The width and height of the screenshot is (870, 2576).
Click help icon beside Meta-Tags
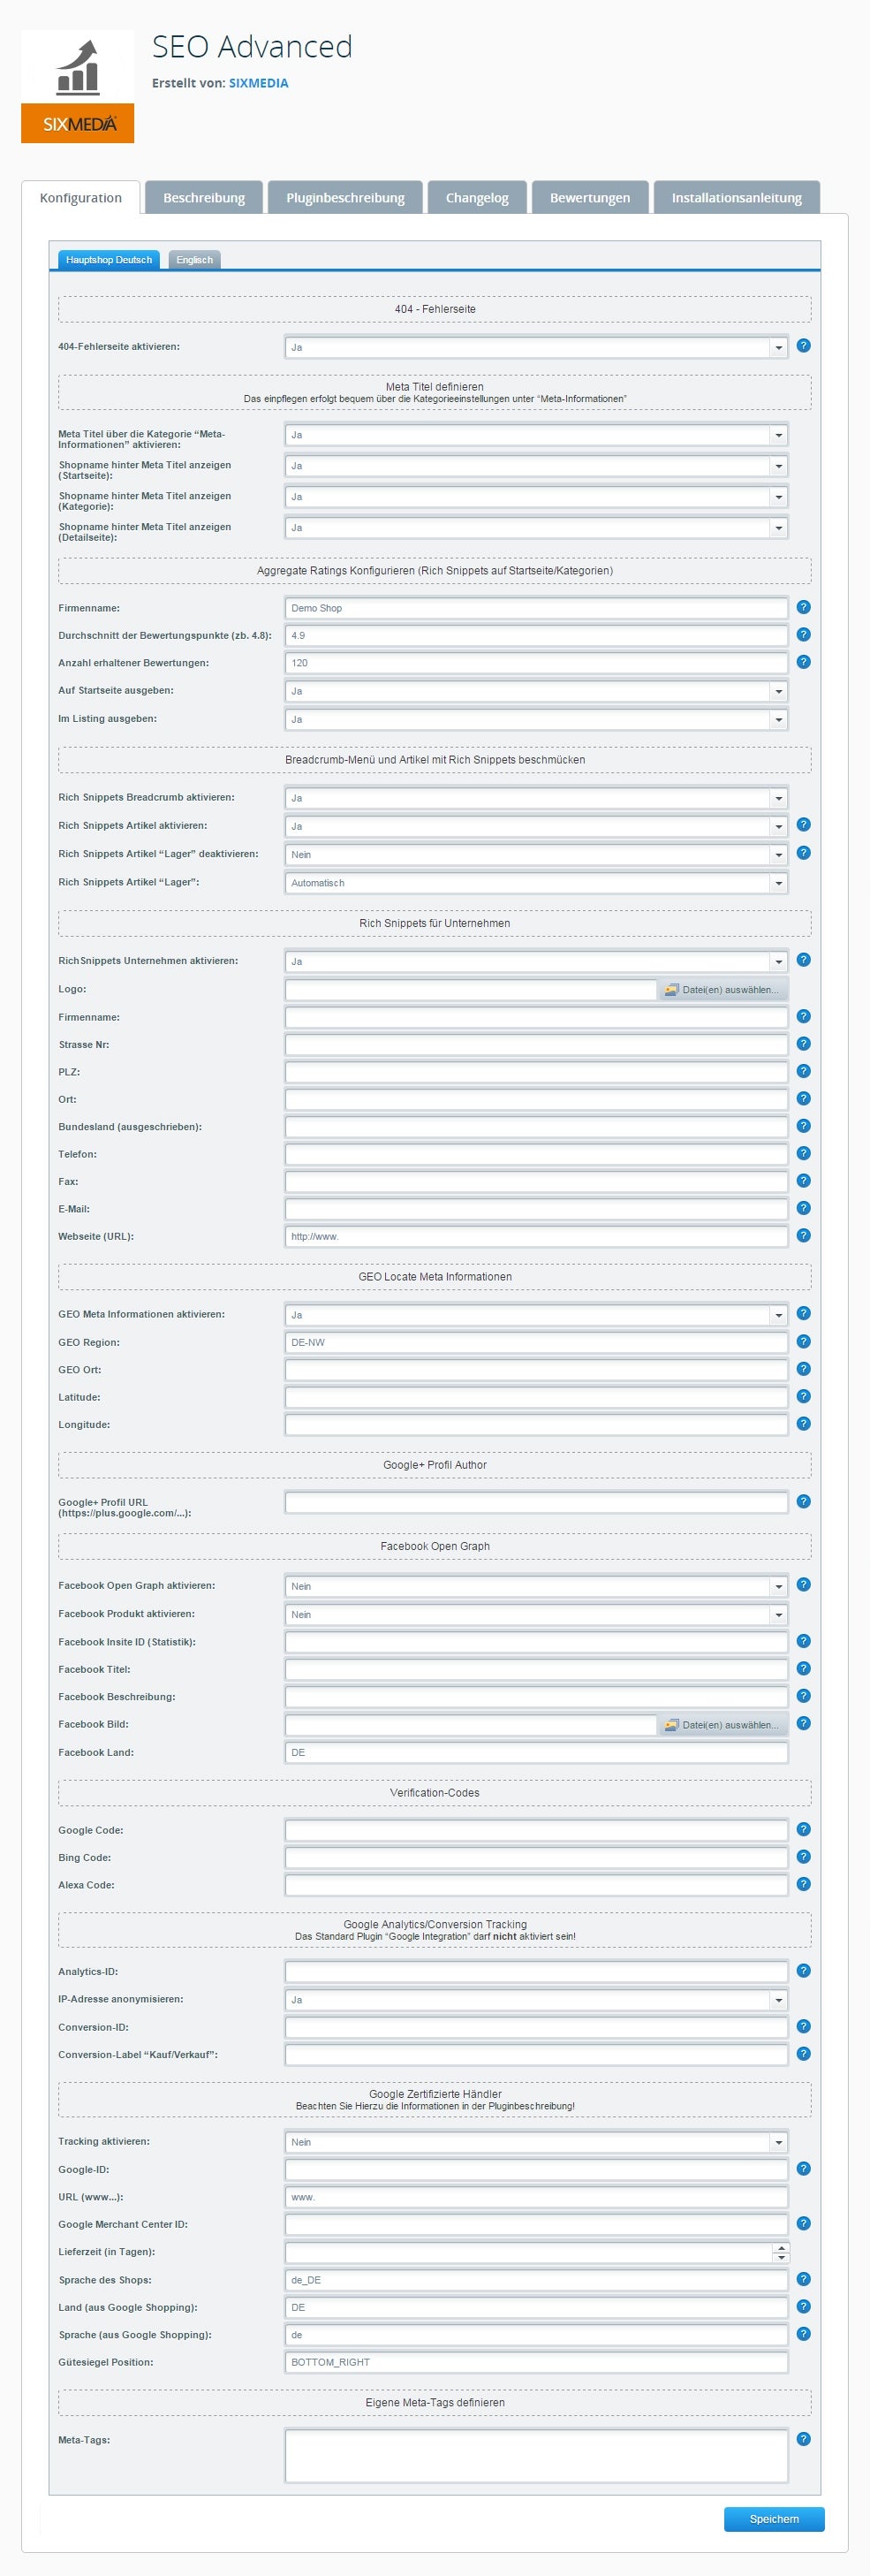803,2439
